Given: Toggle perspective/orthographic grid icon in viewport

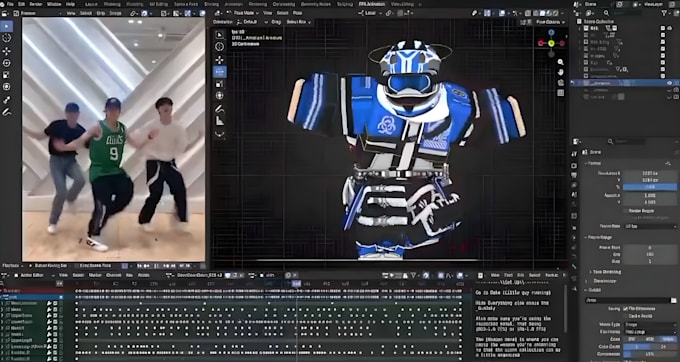Looking at the screenshot, I should tap(561, 93).
